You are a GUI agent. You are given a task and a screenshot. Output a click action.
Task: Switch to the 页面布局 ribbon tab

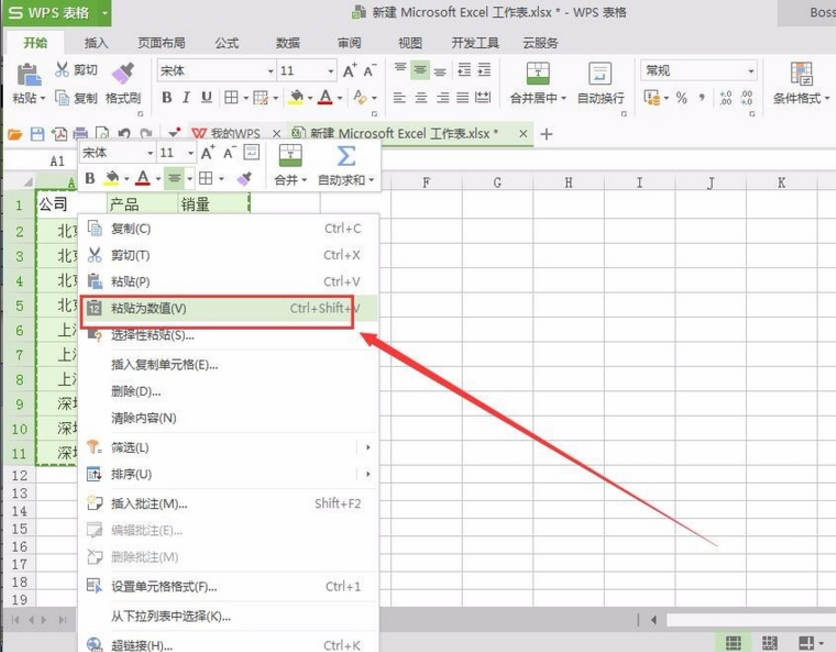coord(162,43)
